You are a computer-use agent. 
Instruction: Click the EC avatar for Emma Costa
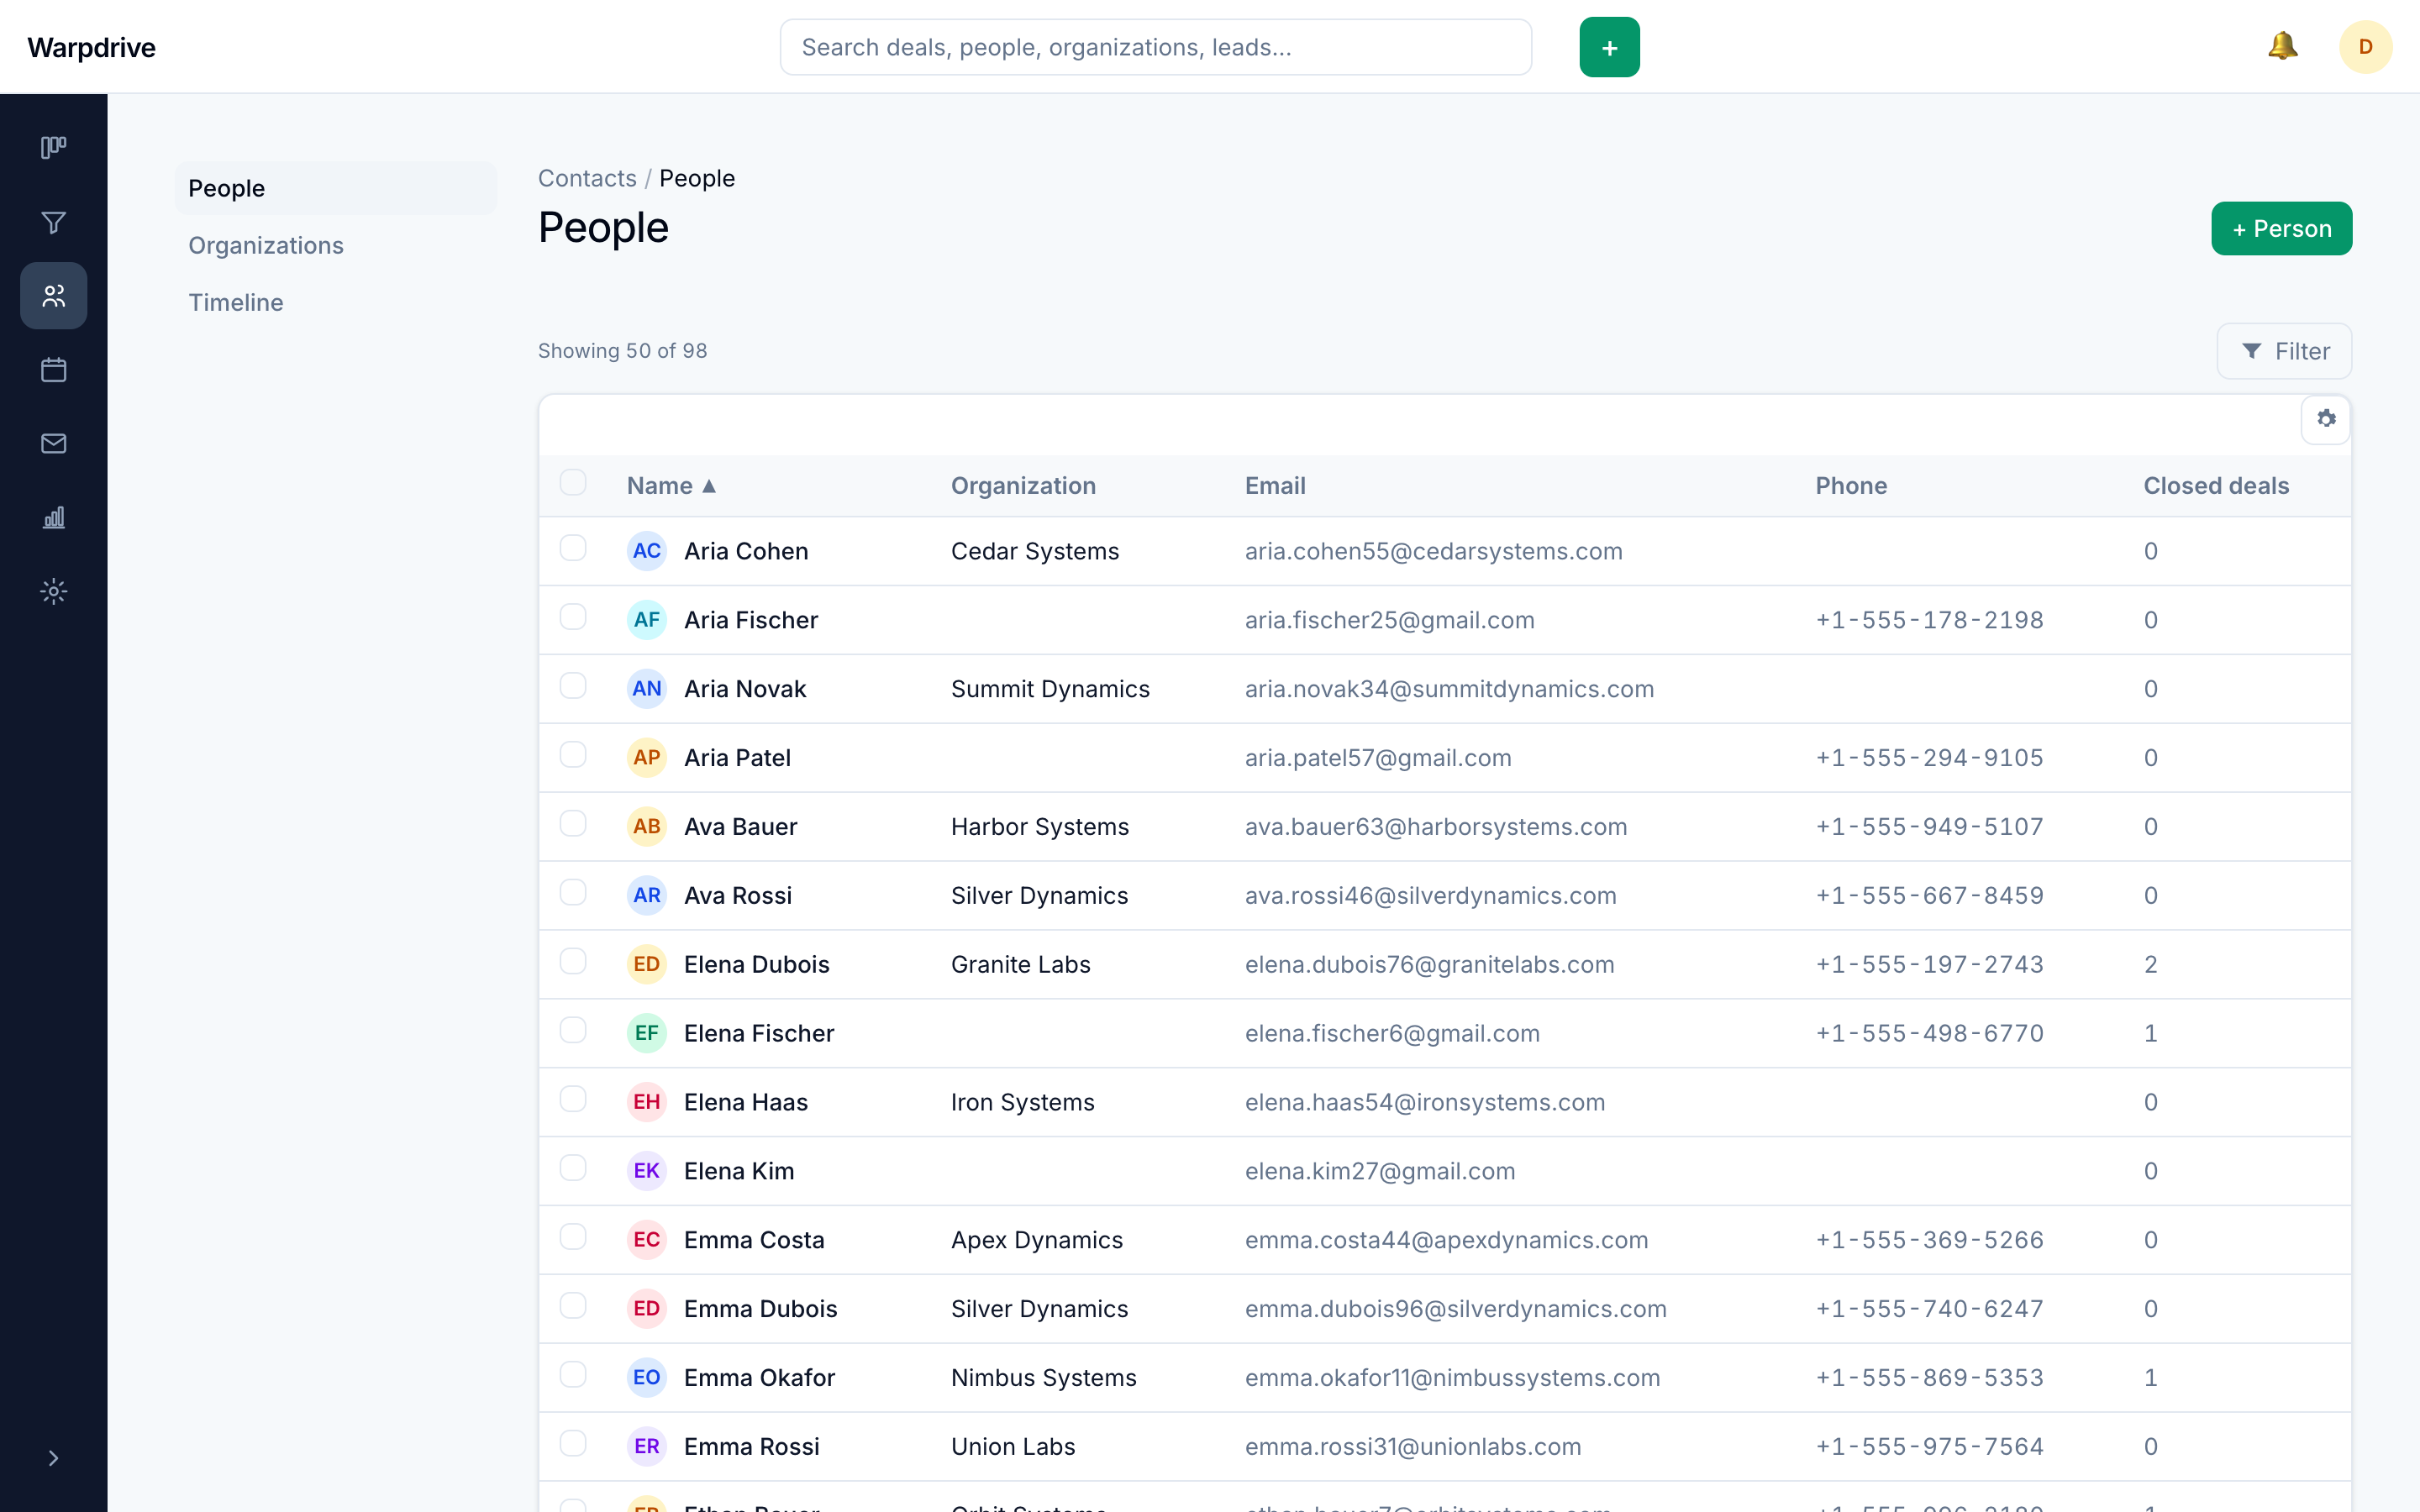coord(647,1240)
